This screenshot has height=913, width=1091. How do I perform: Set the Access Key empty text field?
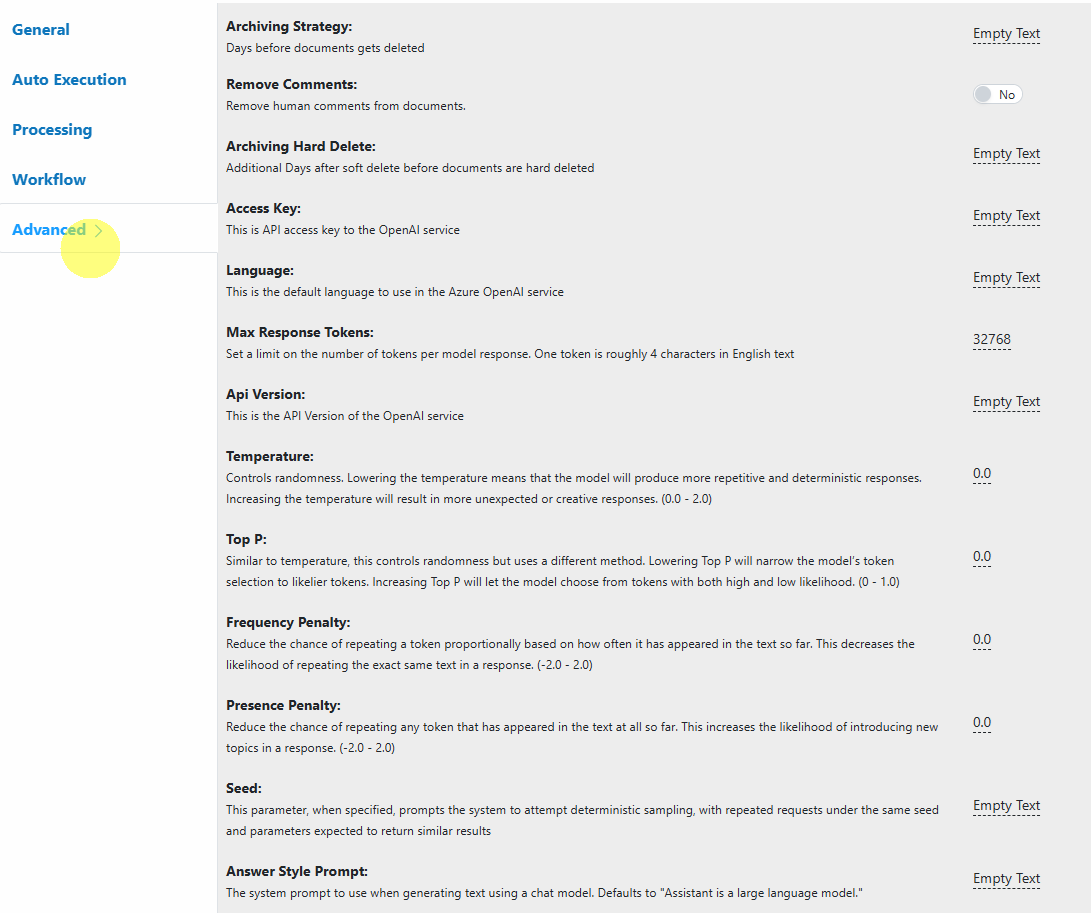pos(1006,216)
